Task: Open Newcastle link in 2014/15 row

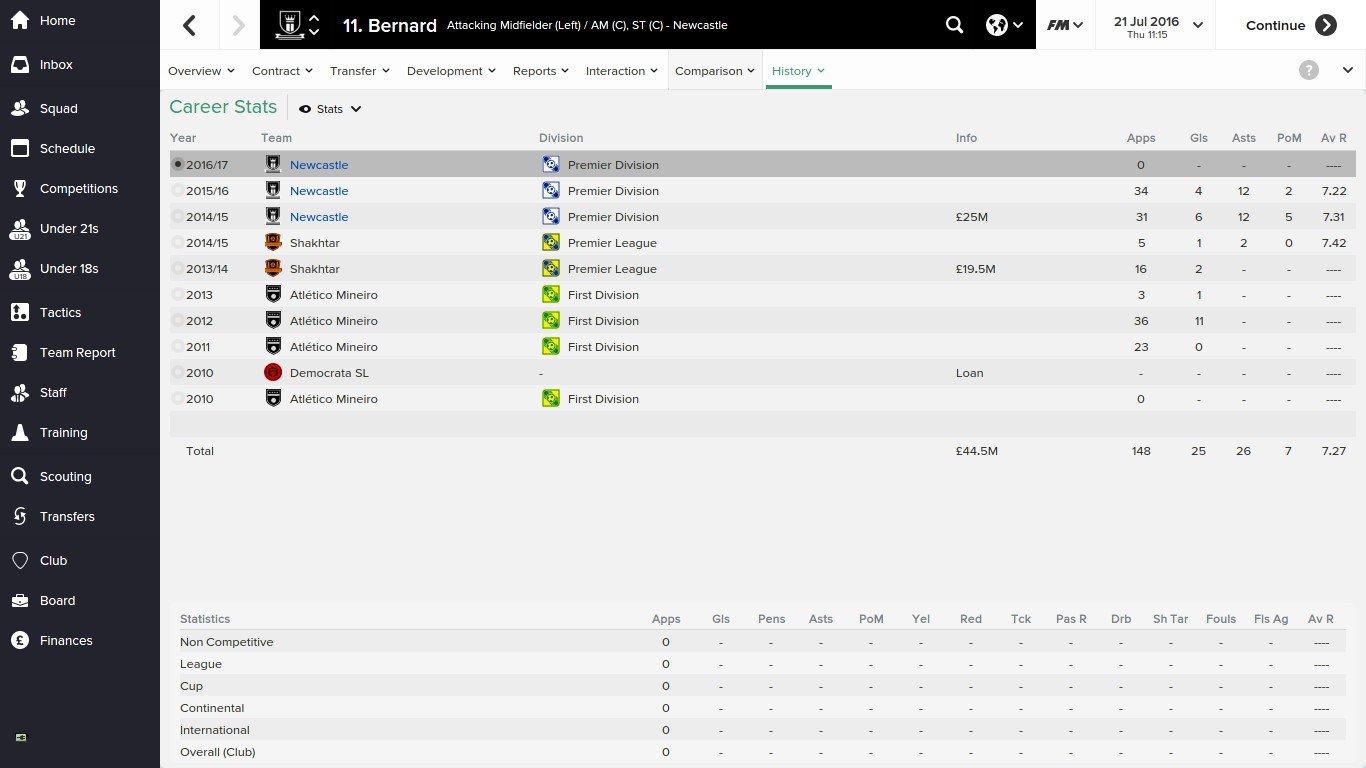Action: point(319,217)
